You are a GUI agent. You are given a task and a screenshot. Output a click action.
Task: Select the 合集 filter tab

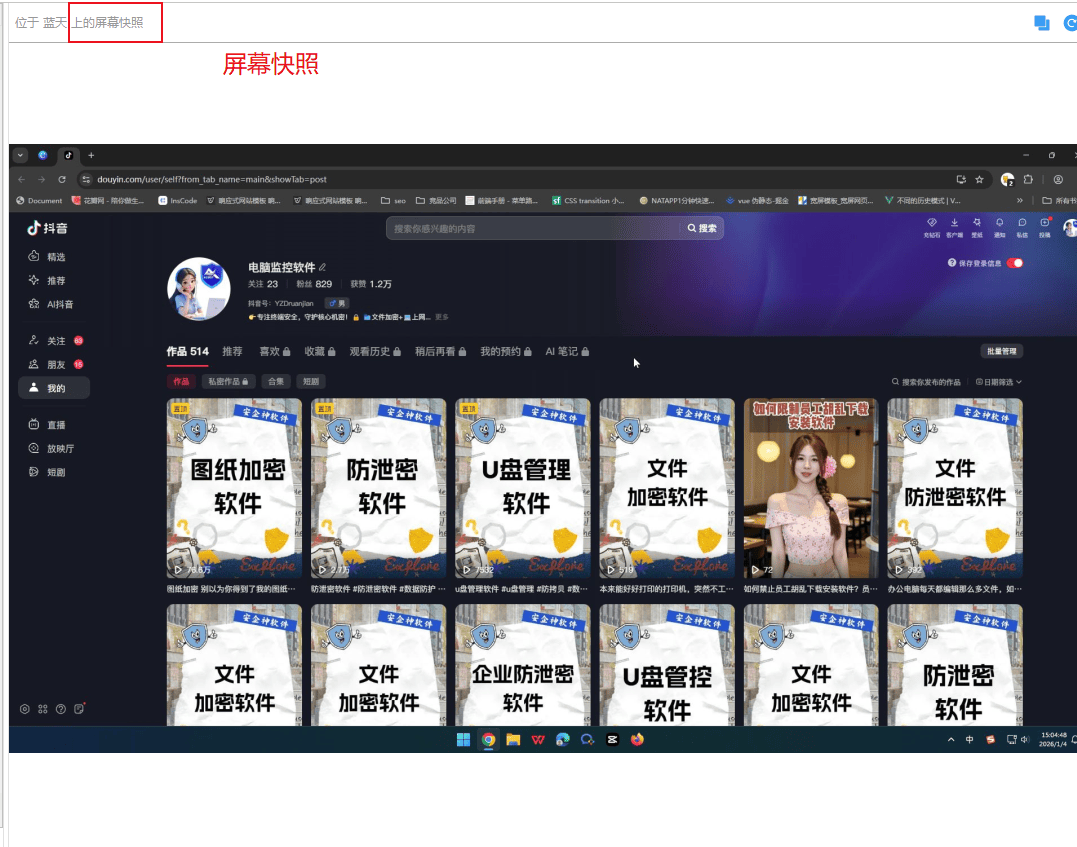point(275,382)
